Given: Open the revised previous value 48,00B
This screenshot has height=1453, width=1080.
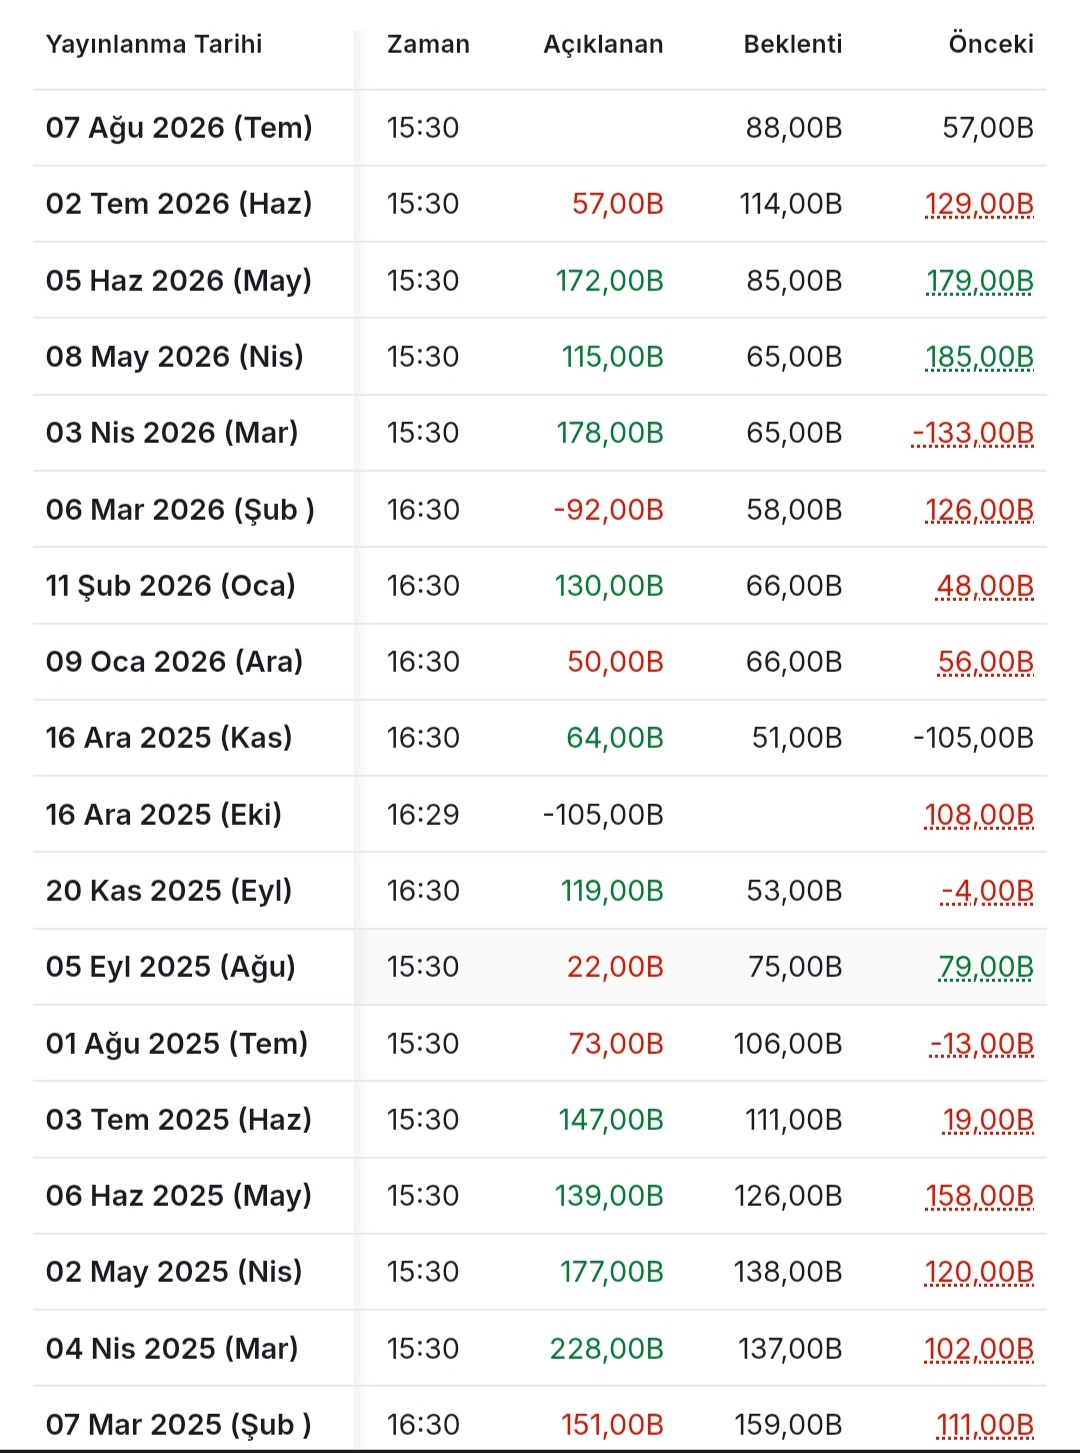Looking at the screenshot, I should pyautogui.click(x=985, y=586).
